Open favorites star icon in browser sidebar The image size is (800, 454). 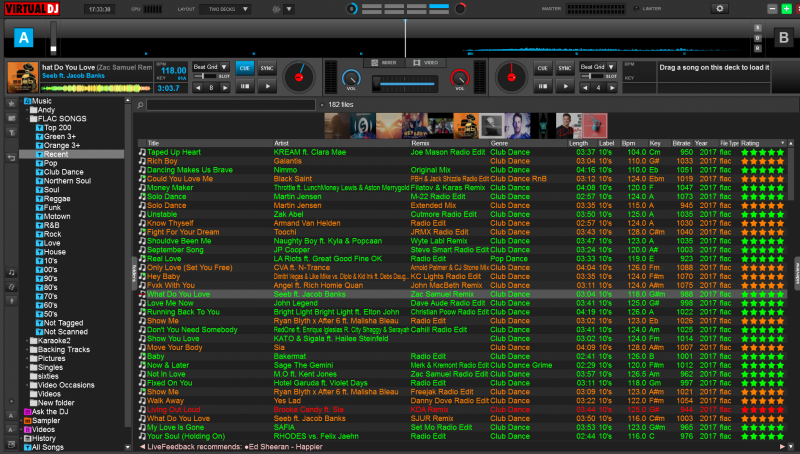click(x=11, y=104)
